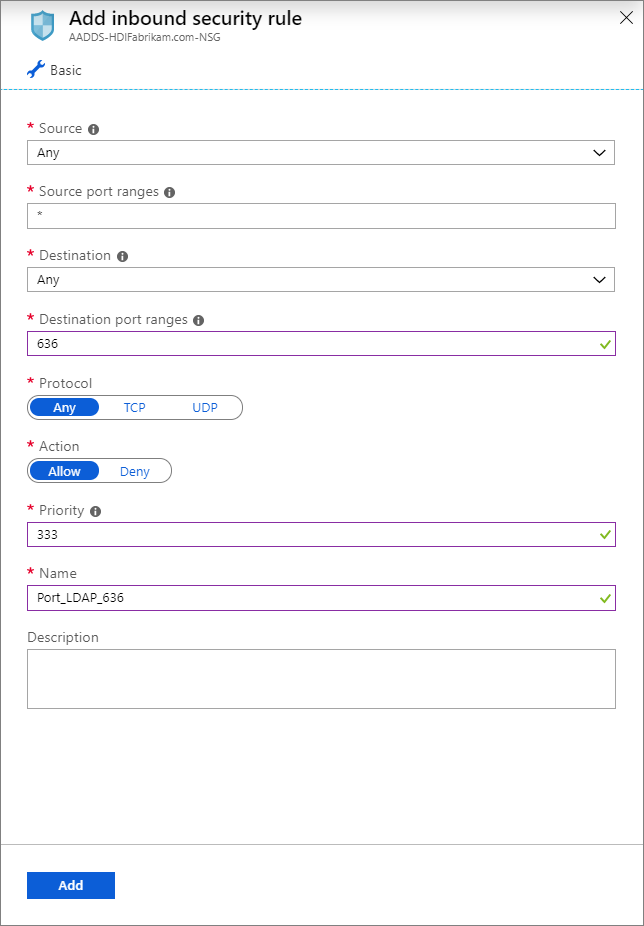Open the info tooltip beside Destination port ranges
The image size is (644, 926).
(196, 319)
